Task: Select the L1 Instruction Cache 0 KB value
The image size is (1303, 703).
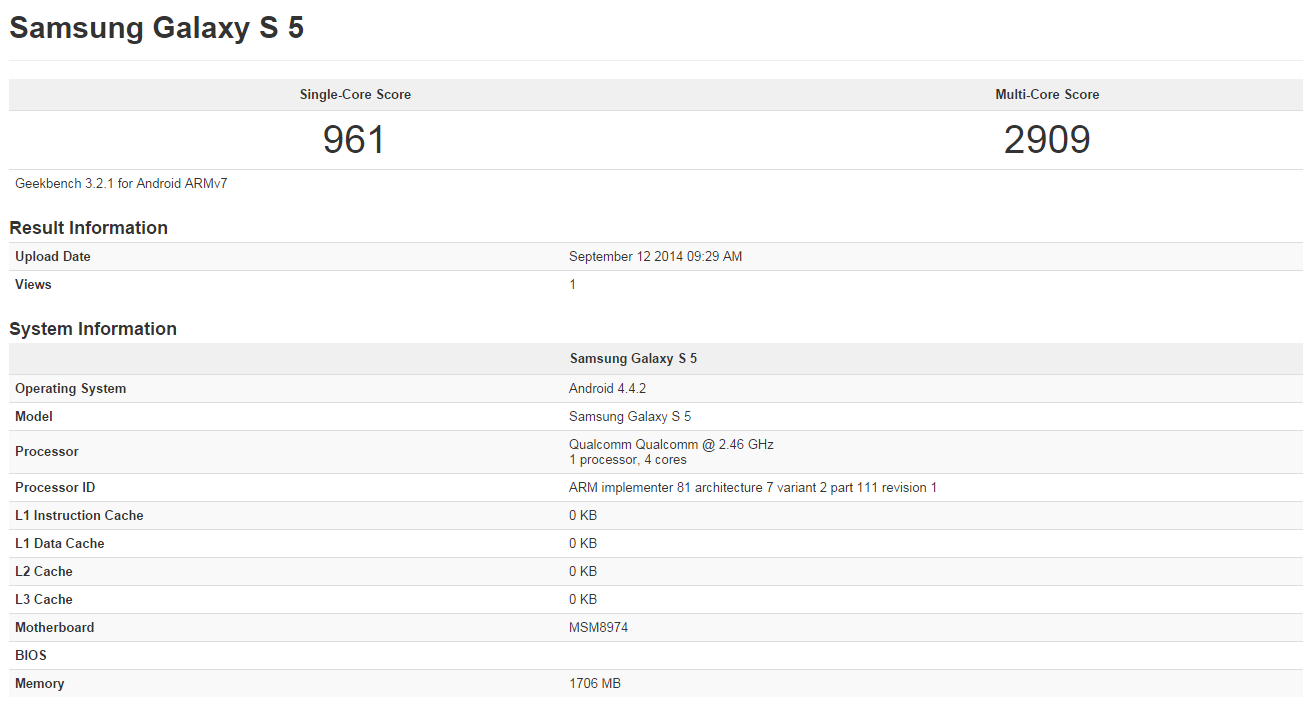Action: click(583, 516)
